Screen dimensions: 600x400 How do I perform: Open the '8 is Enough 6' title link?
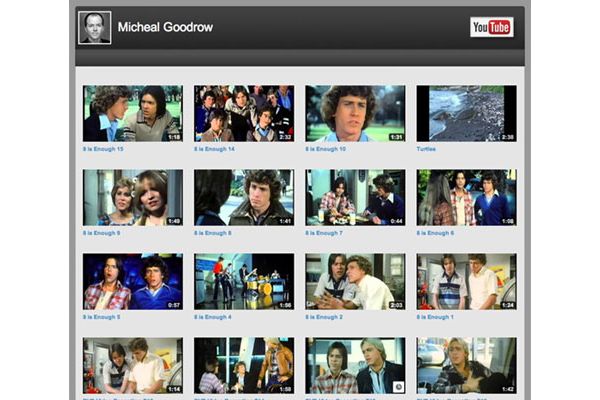point(435,233)
